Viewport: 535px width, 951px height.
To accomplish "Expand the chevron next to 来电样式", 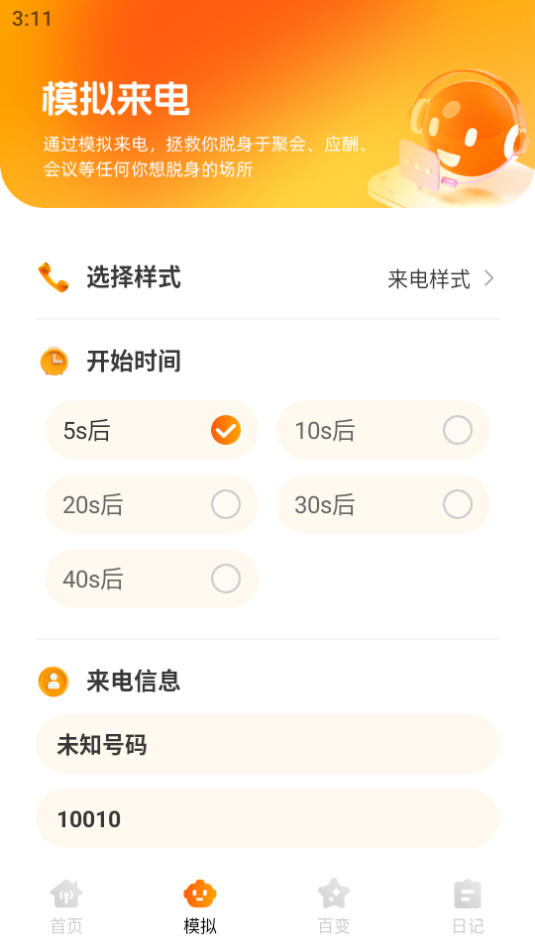I will [x=489, y=278].
